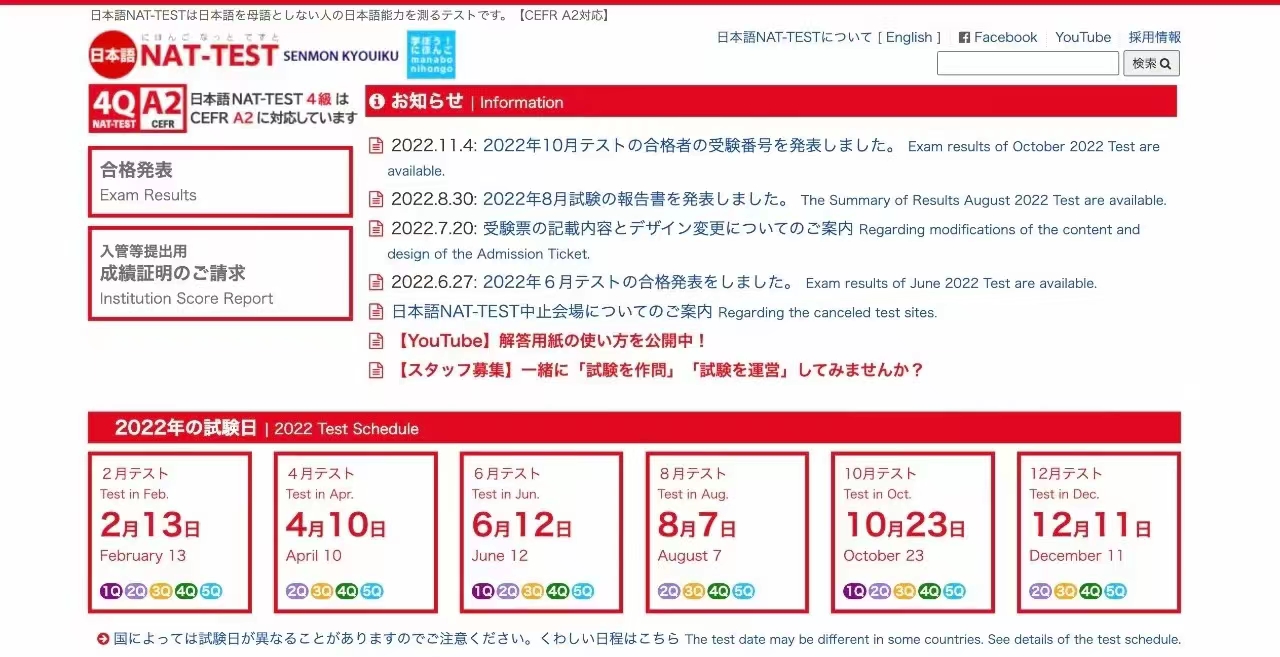Select the 4Q badge under August 7
Screen dimensions: 1280x657
(x=719, y=591)
